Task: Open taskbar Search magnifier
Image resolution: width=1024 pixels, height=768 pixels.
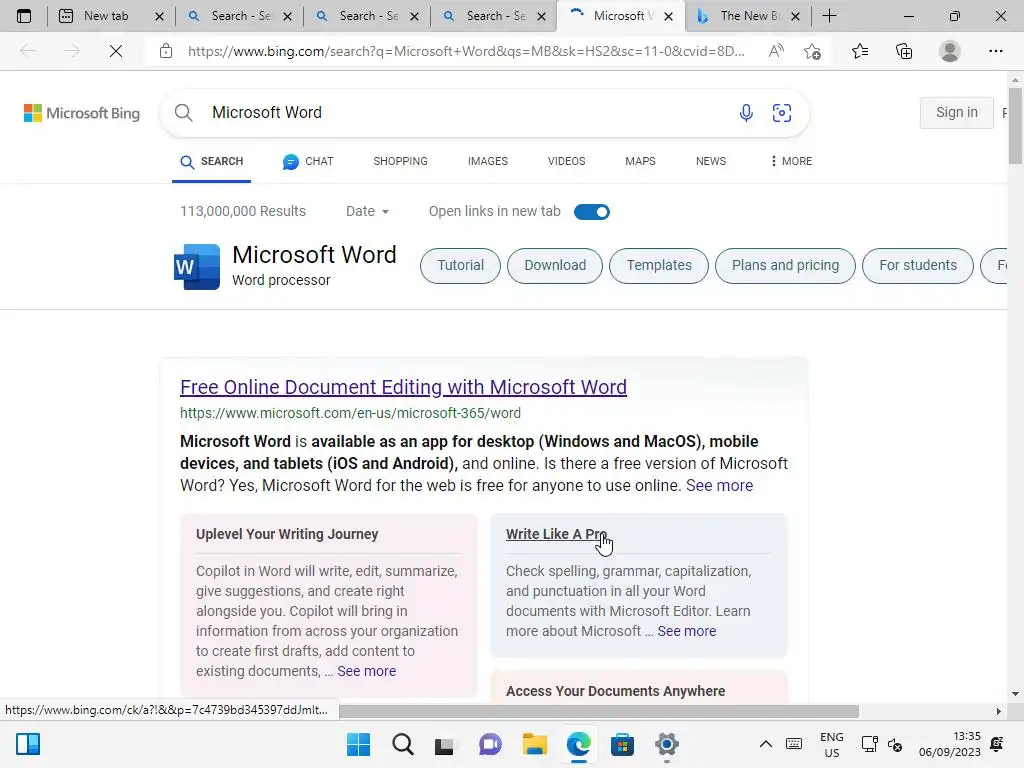Action: click(402, 744)
